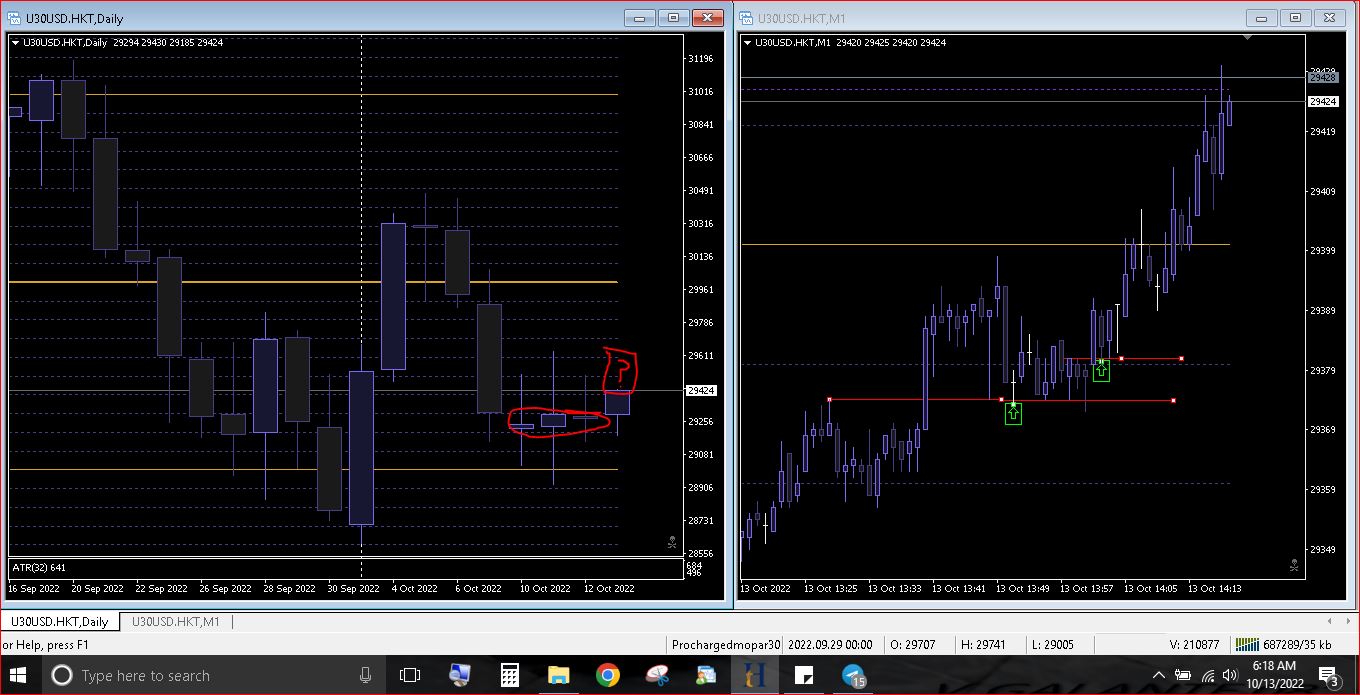
Task: Click the 29424 price label on M1 chart
Action: pyautogui.click(x=1322, y=102)
